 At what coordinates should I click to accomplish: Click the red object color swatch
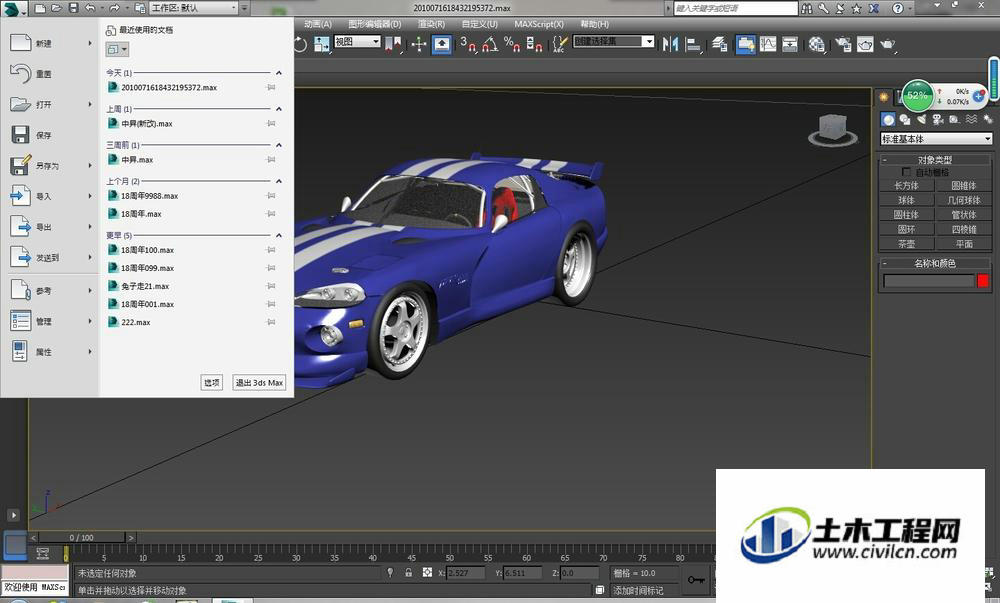983,280
